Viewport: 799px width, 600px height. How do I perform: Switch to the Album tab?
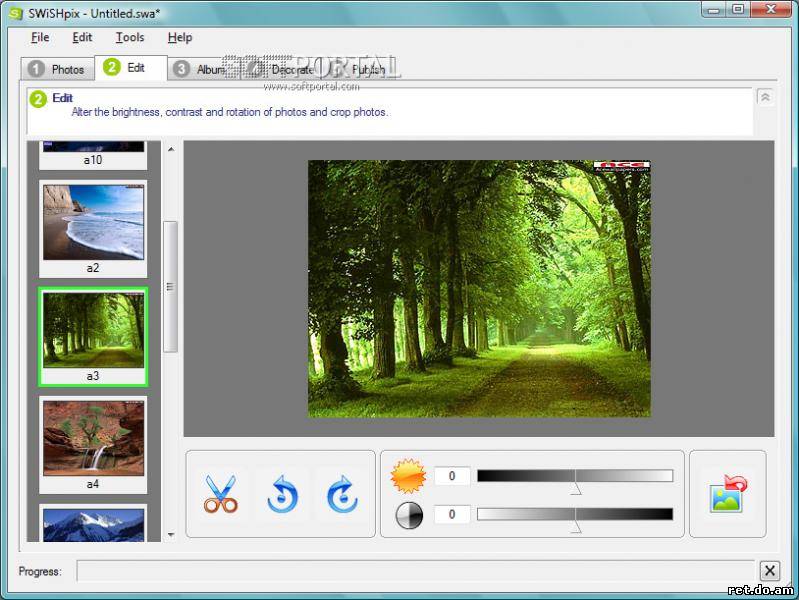pyautogui.click(x=200, y=69)
